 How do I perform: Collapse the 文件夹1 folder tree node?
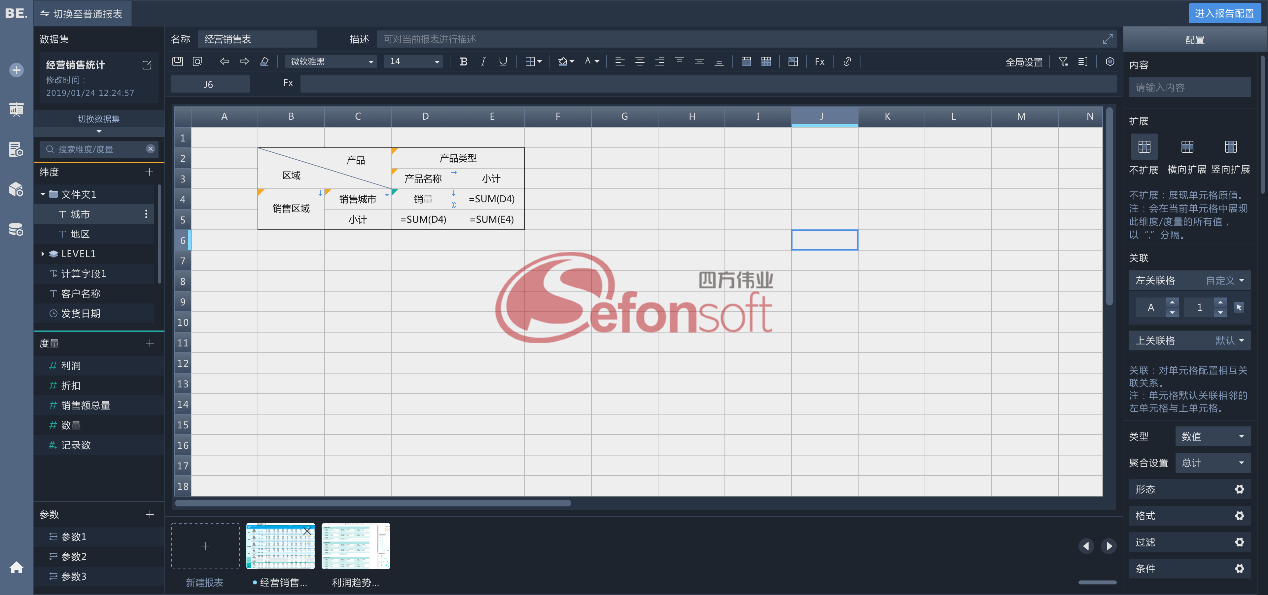click(x=42, y=194)
